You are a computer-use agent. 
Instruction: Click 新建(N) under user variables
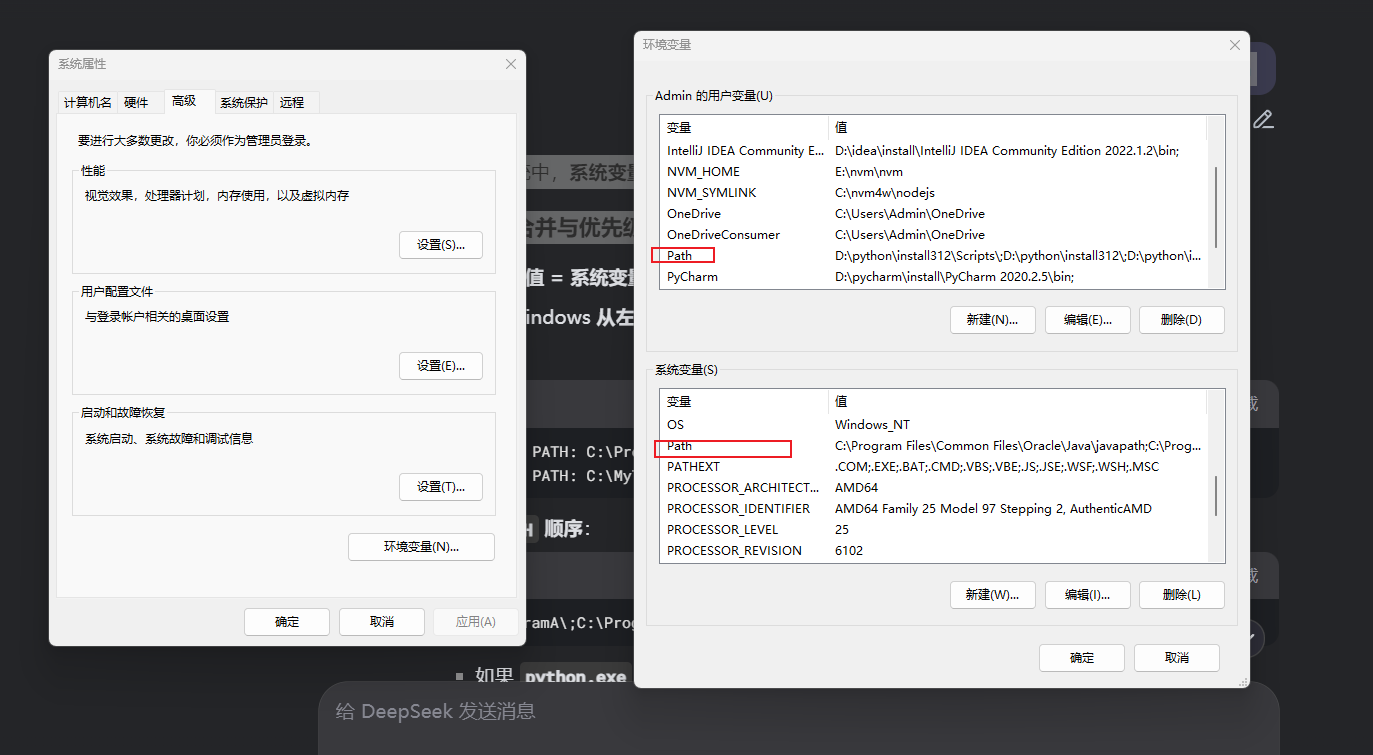pos(992,319)
